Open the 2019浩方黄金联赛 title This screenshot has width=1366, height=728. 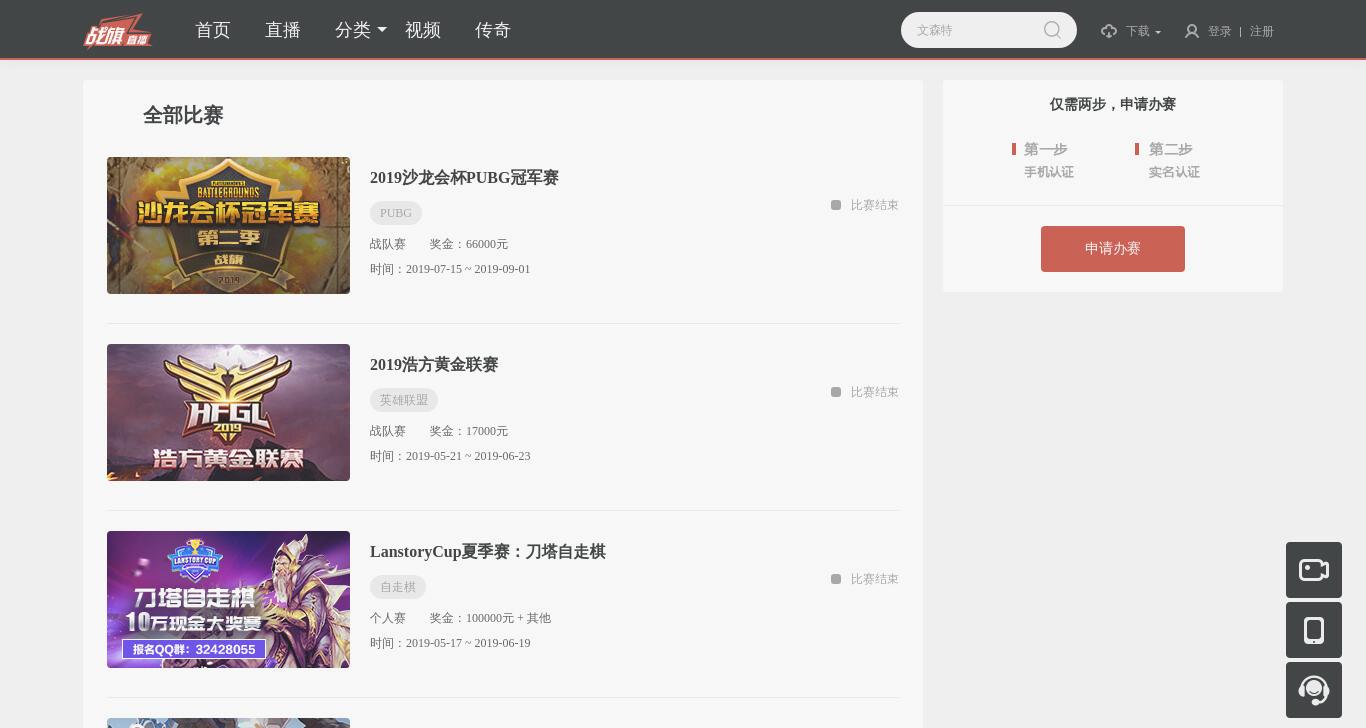(x=434, y=365)
